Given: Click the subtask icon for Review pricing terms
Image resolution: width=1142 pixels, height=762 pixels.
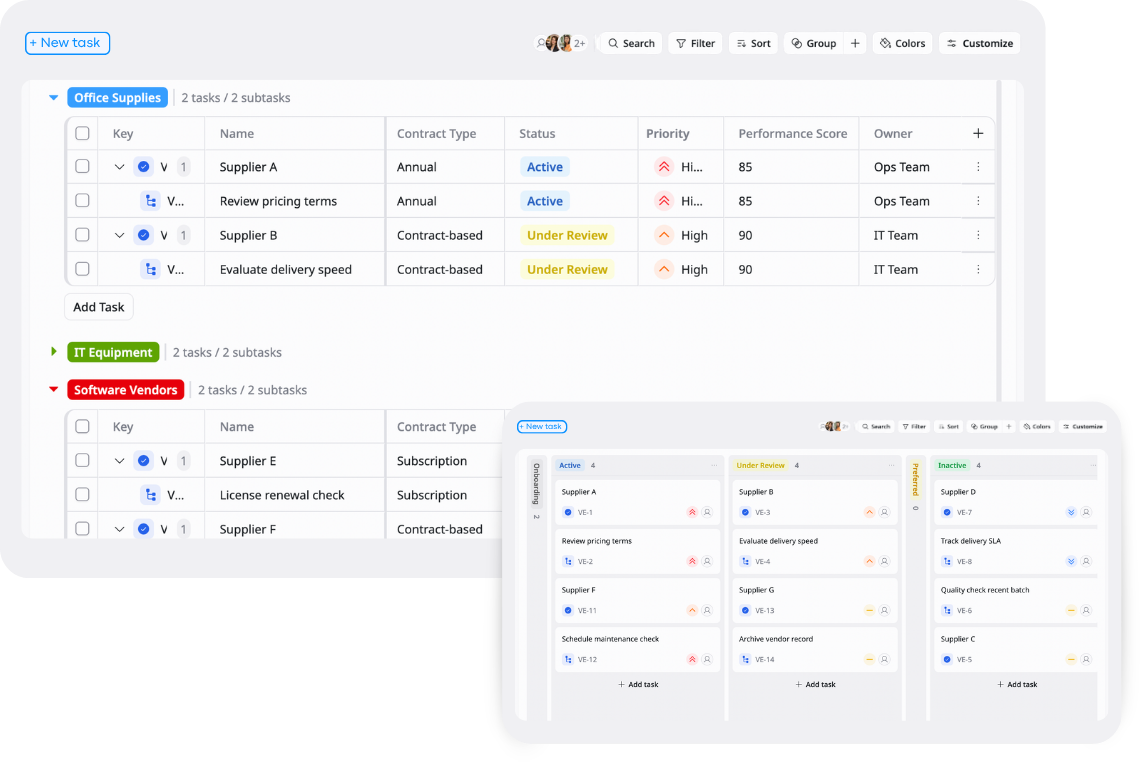Looking at the screenshot, I should 150,201.
